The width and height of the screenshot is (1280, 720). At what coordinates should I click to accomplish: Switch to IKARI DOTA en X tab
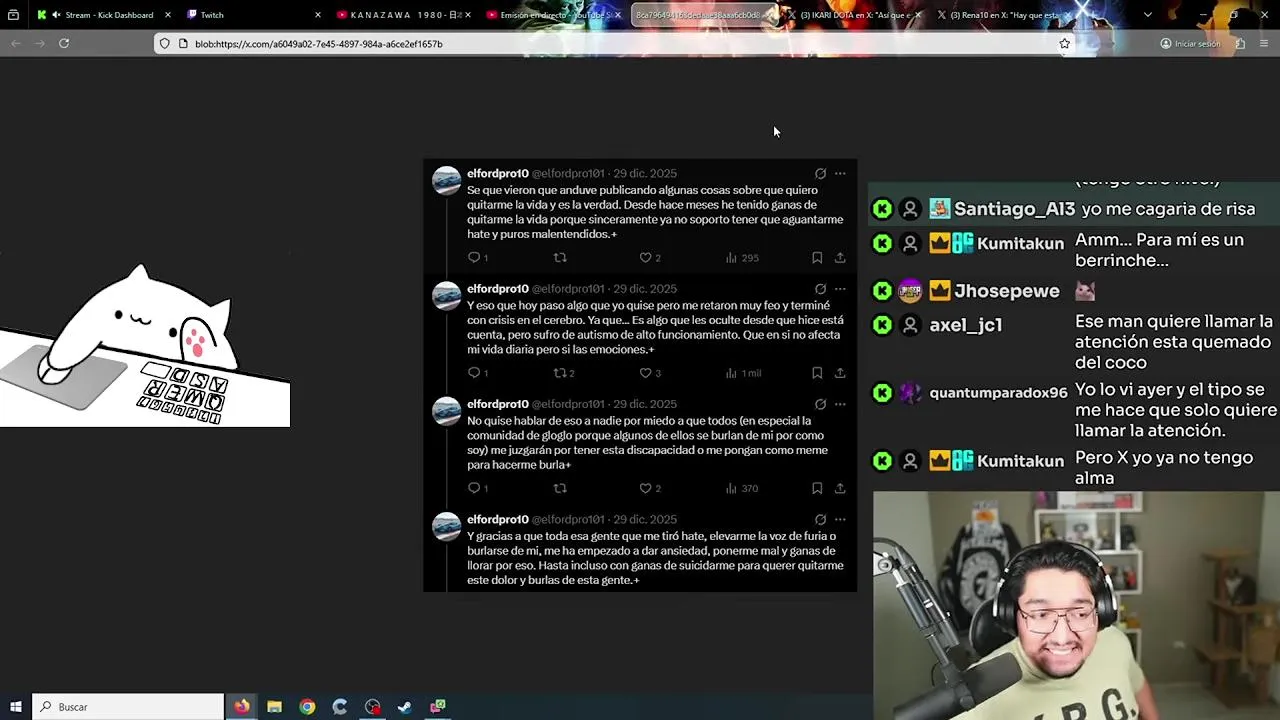(854, 15)
